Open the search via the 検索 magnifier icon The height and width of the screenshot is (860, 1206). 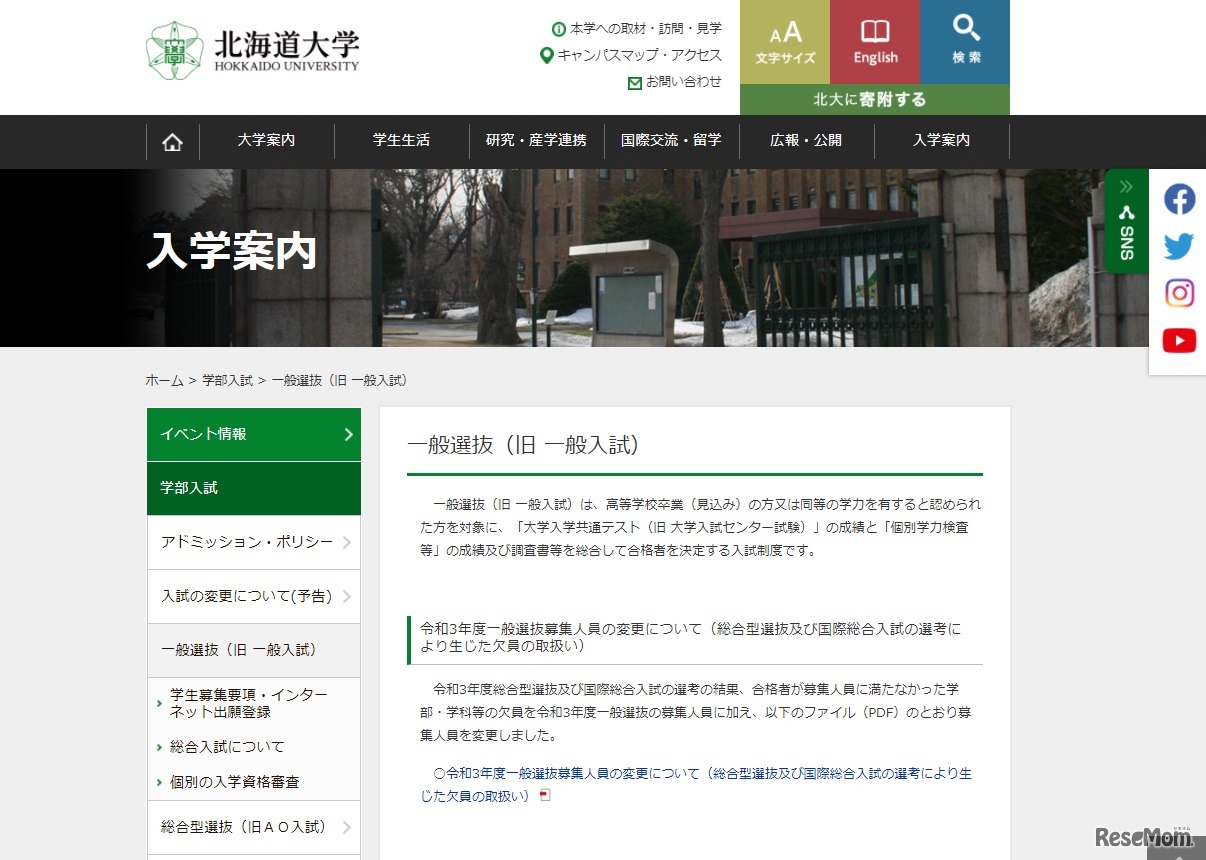coord(964,40)
